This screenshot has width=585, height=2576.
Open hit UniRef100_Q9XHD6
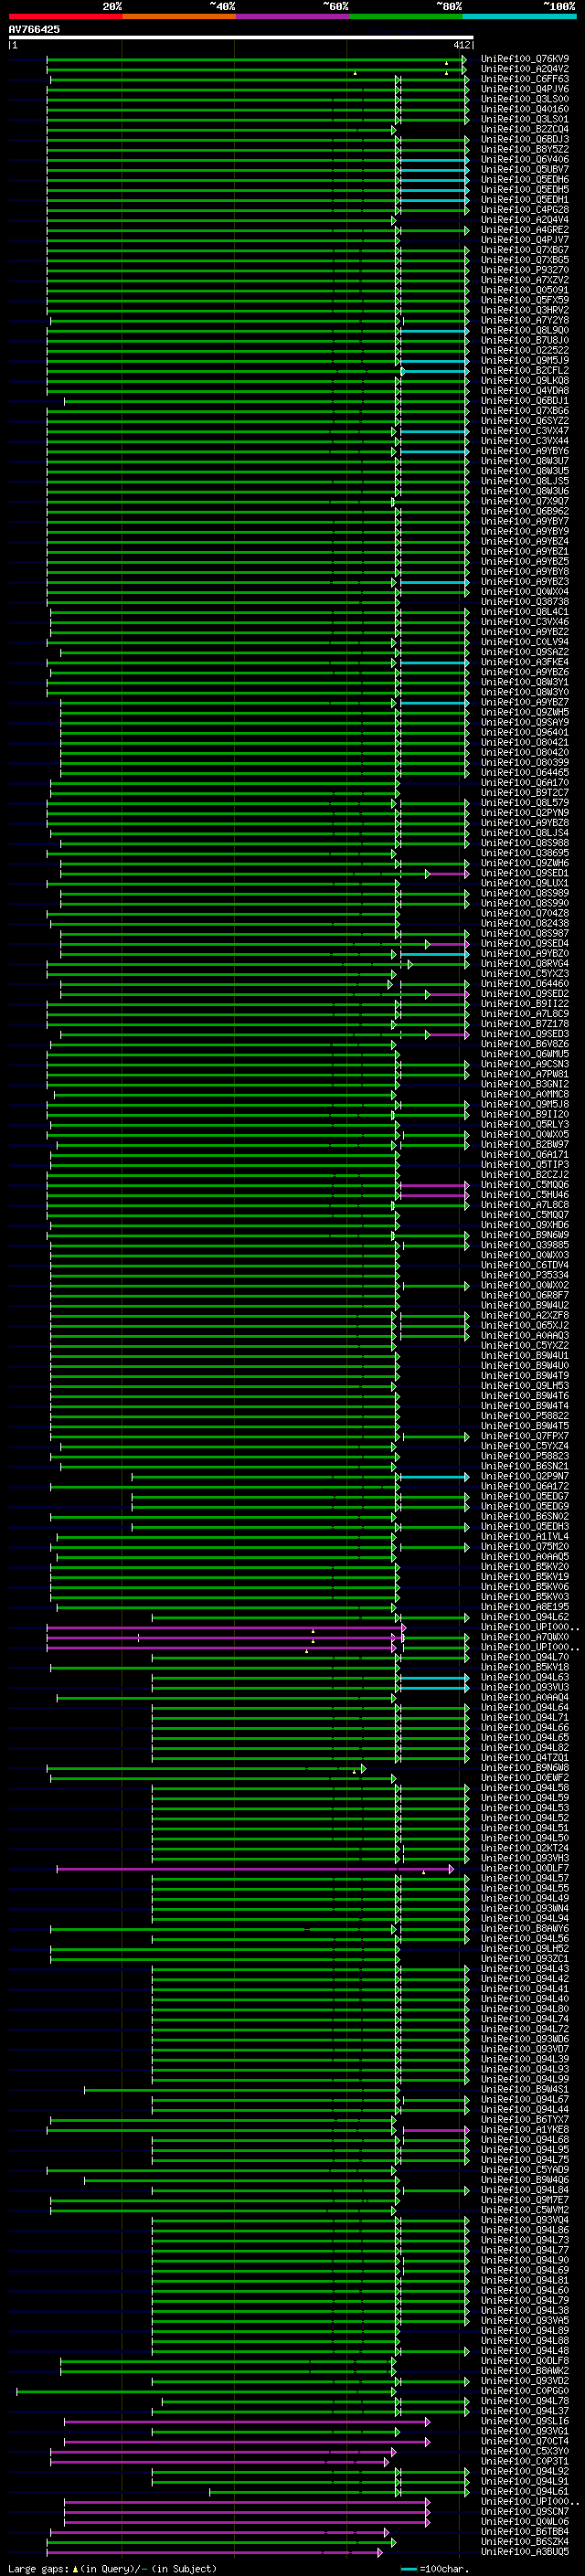(524, 1224)
